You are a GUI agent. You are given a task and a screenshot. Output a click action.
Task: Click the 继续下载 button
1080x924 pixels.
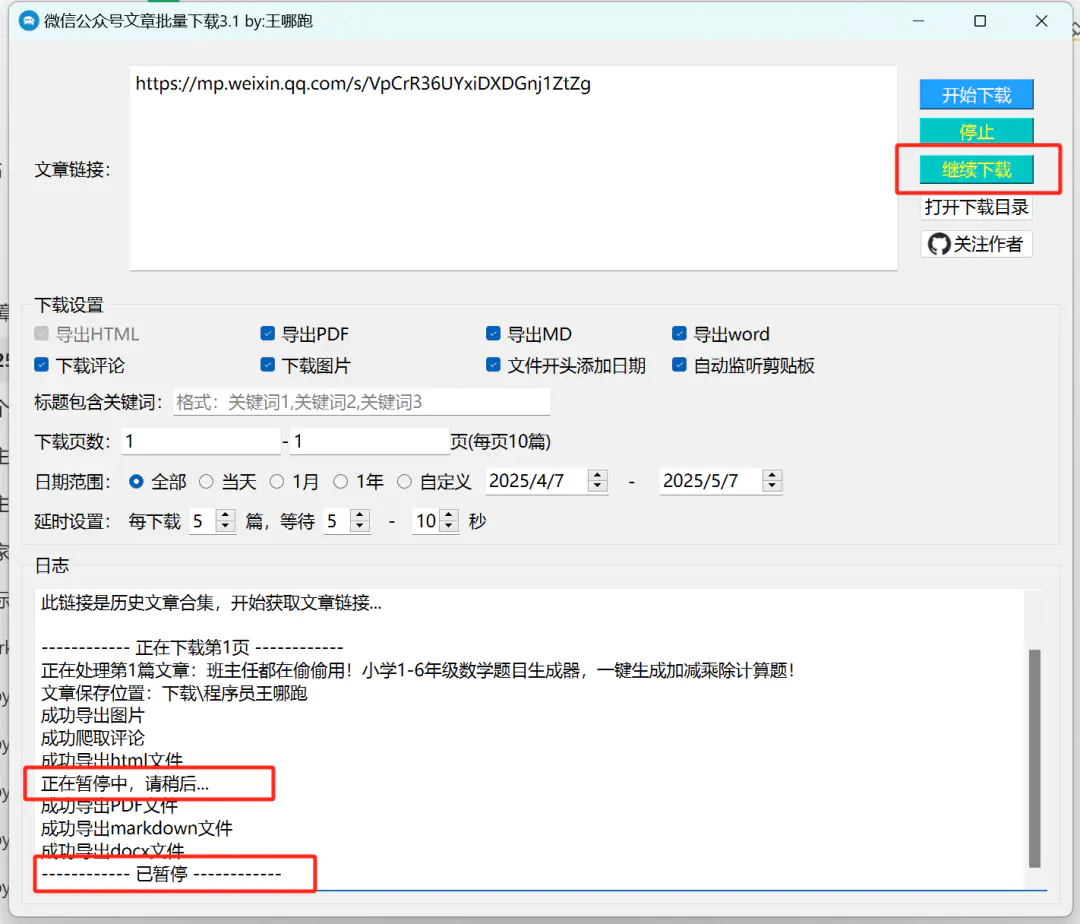point(976,169)
